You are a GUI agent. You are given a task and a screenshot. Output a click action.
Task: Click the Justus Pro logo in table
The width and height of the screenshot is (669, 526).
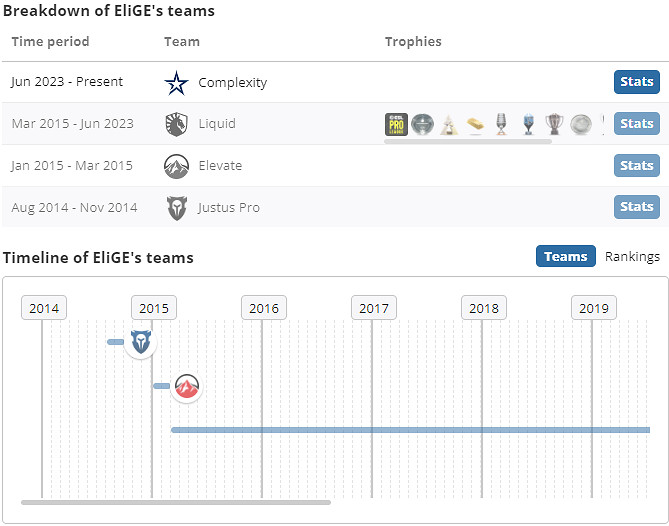click(x=176, y=207)
